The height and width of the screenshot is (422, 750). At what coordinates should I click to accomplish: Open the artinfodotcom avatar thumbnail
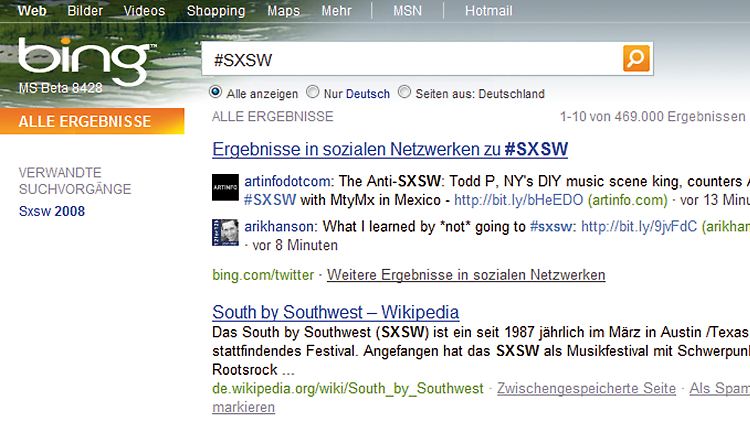(225, 187)
